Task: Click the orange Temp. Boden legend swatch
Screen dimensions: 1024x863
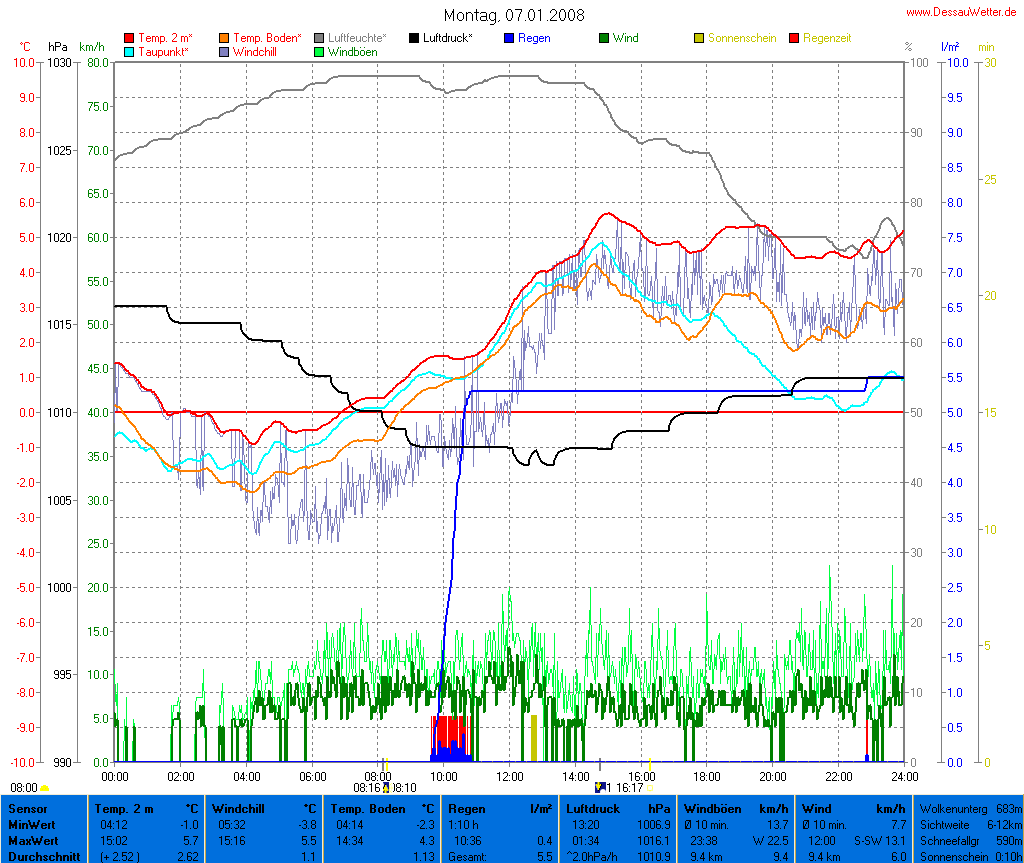Action: tap(224, 38)
